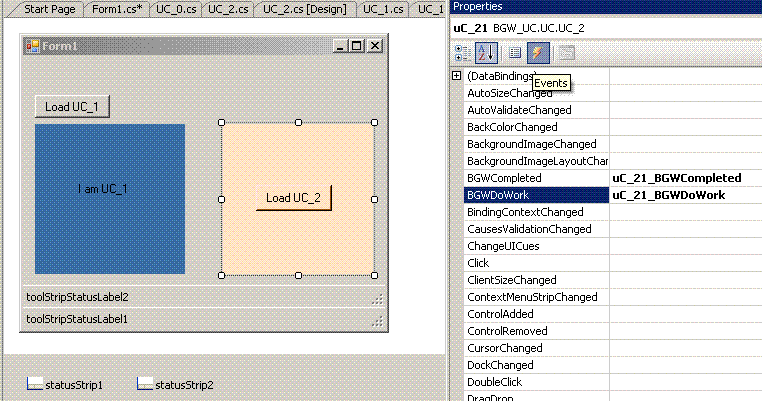This screenshot has width=762, height=401.
Task: Open the Start Page tab
Action: click(x=50, y=9)
